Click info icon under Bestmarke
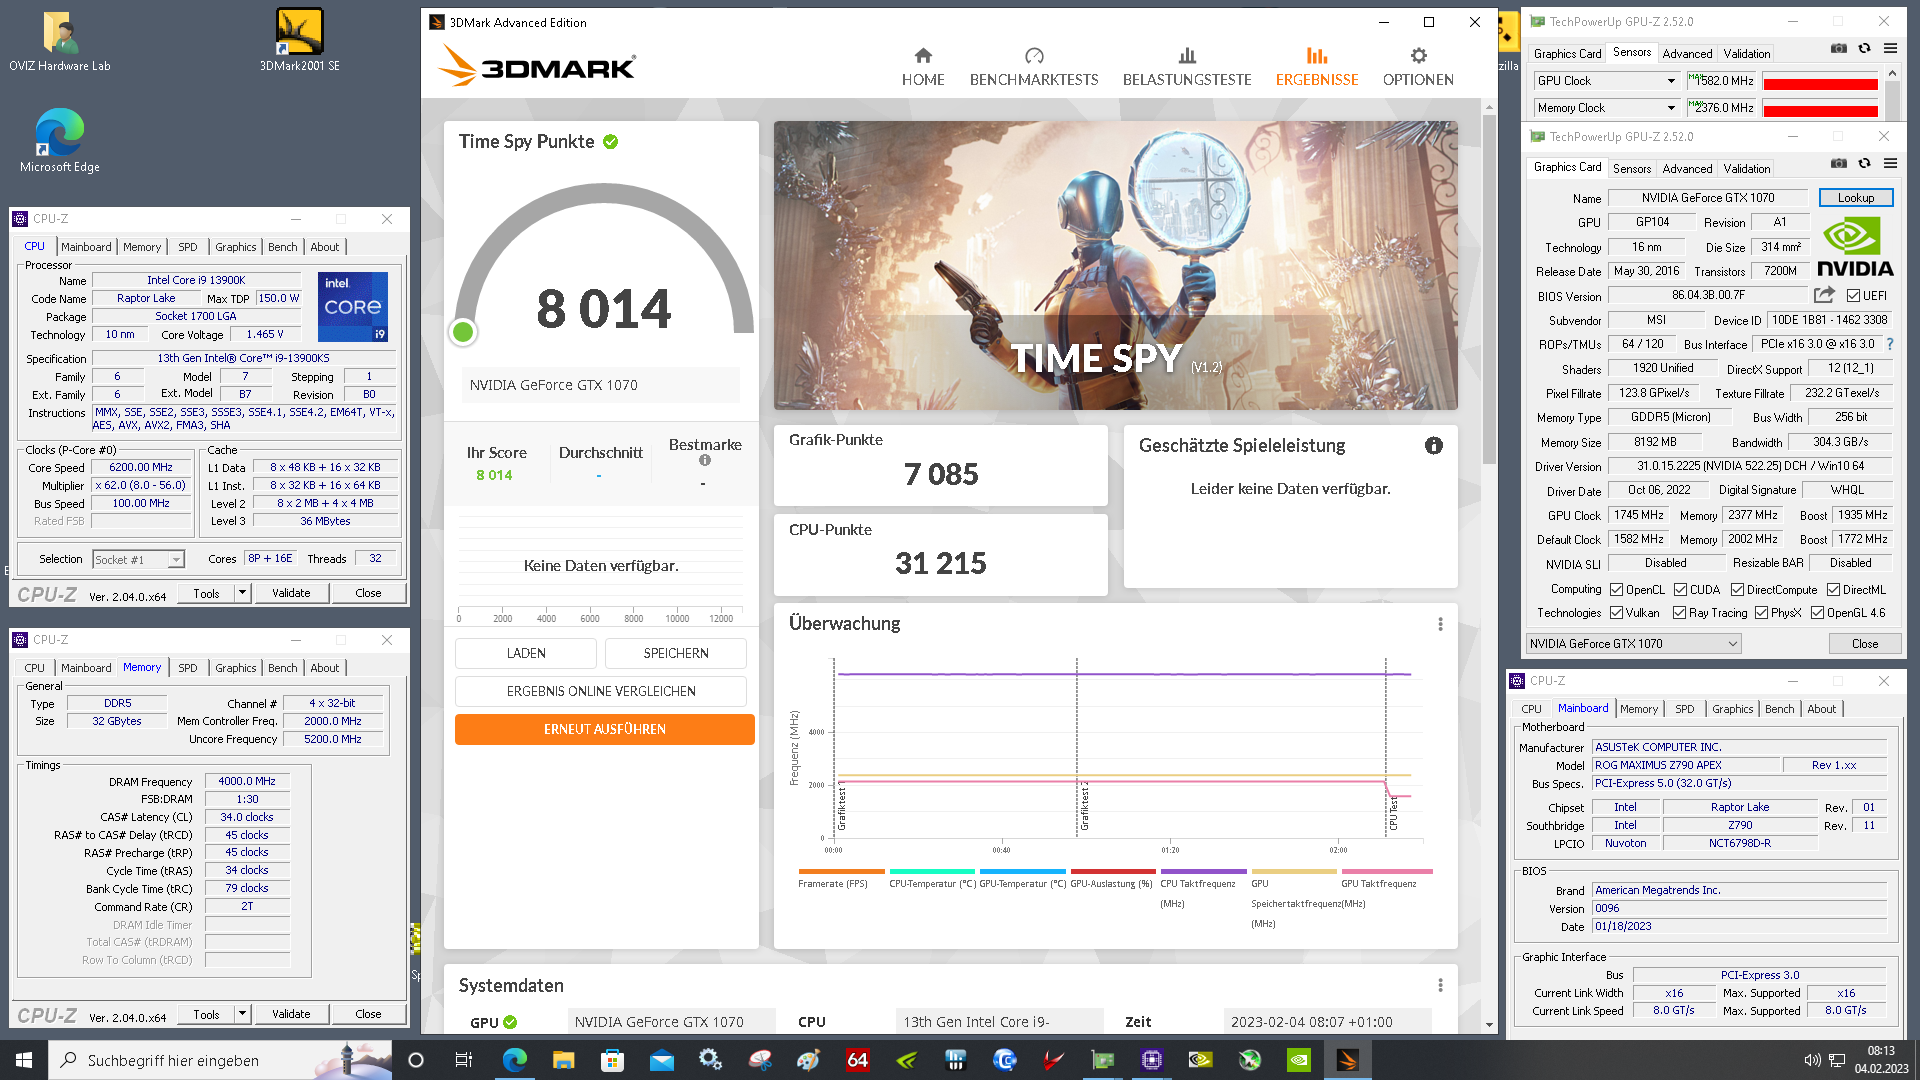The width and height of the screenshot is (1920, 1080). pyautogui.click(x=705, y=461)
